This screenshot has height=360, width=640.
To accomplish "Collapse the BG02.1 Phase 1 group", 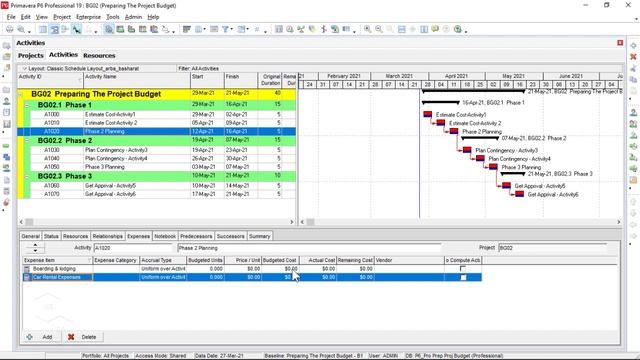I will (x=27, y=105).
